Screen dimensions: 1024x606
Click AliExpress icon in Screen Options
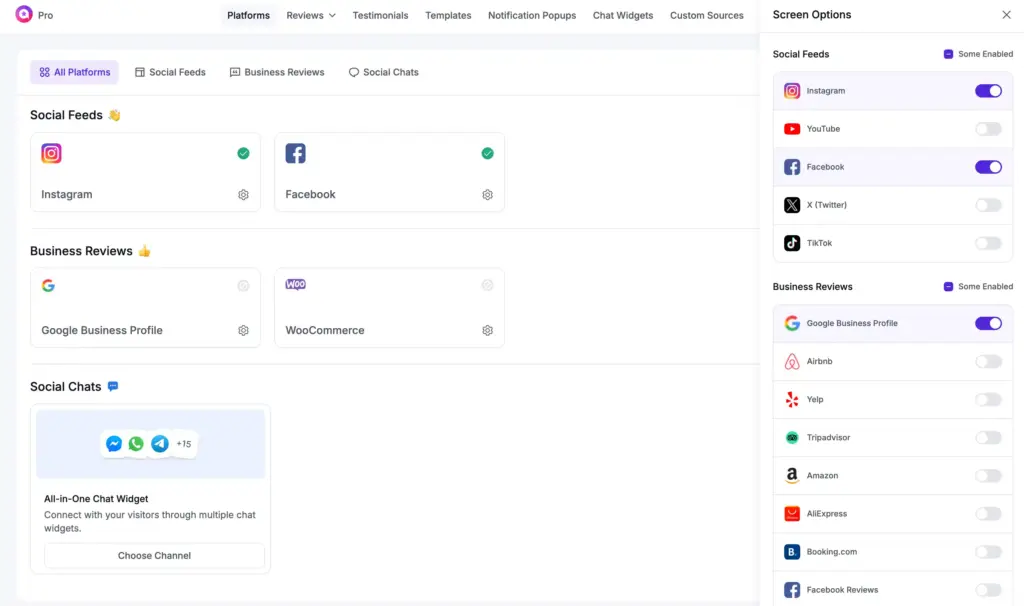(x=792, y=514)
